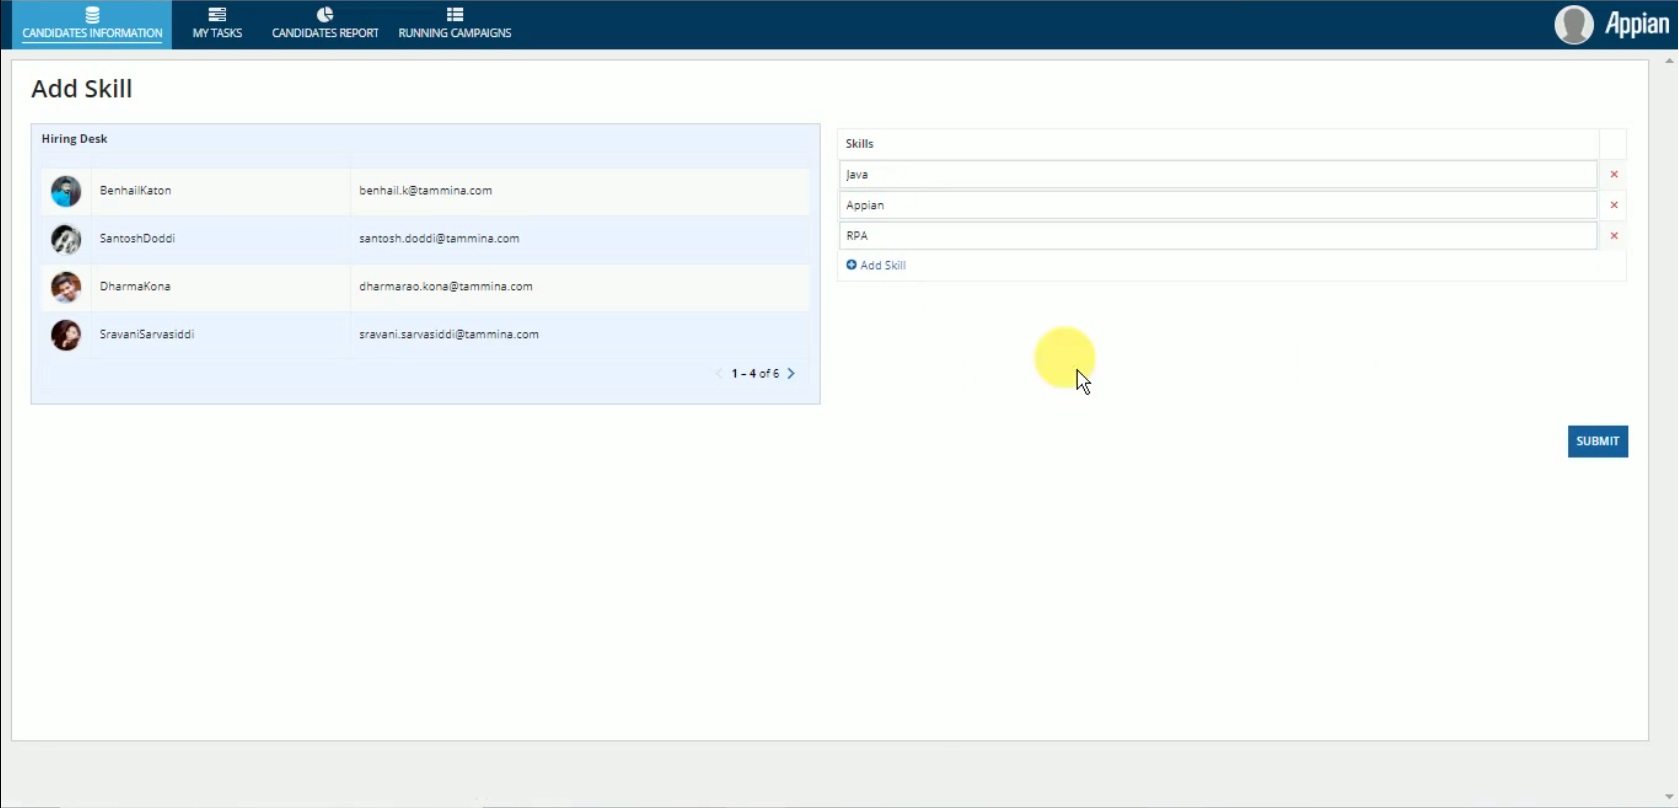Edit the Appian skill field

coord(1218,205)
